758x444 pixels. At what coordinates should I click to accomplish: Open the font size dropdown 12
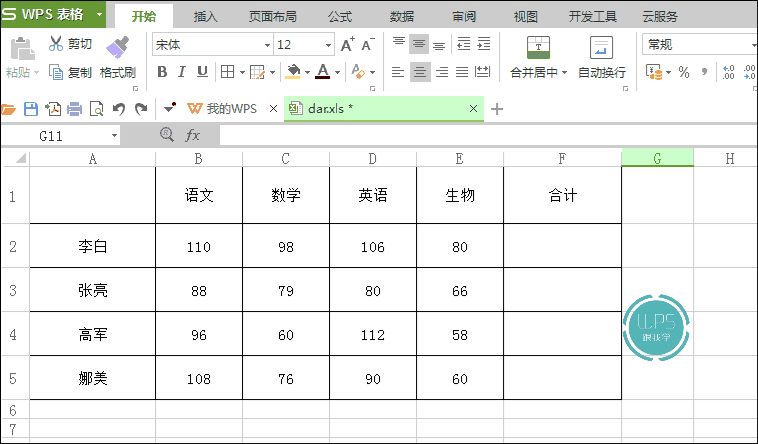328,45
